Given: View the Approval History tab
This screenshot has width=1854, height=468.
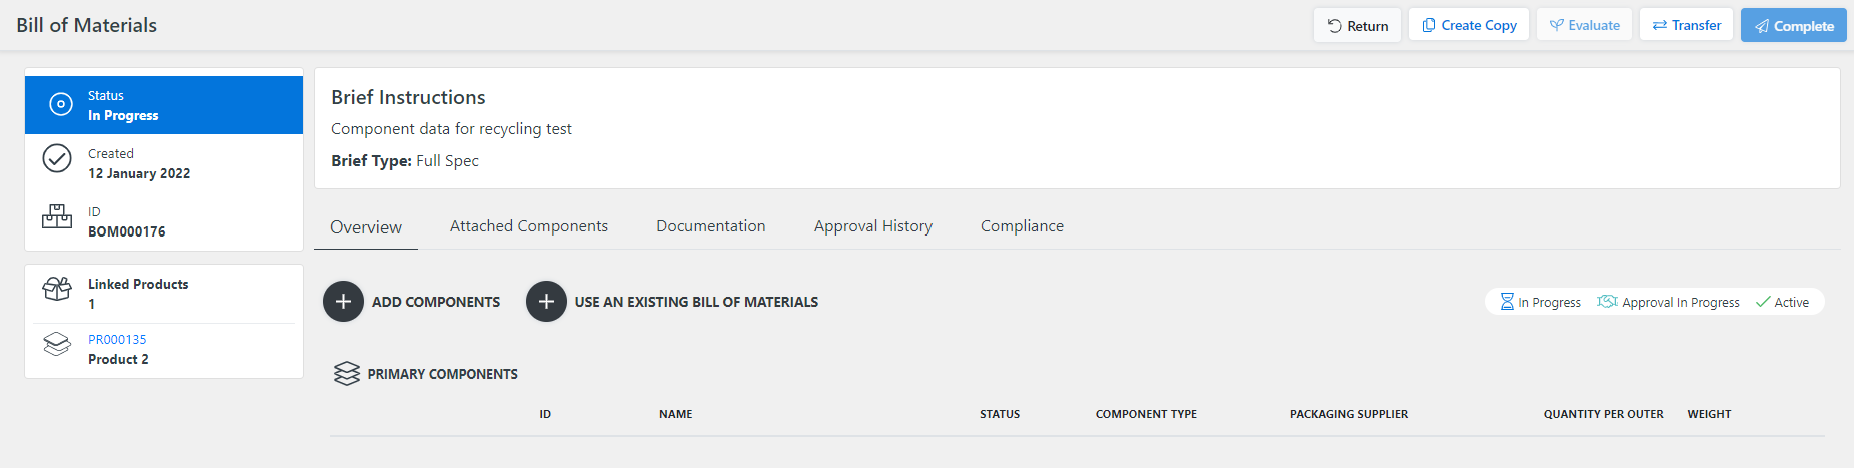Looking at the screenshot, I should 873,226.
